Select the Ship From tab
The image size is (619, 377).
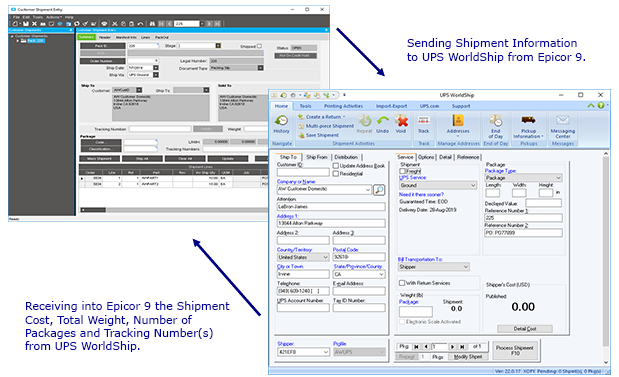tap(317, 157)
